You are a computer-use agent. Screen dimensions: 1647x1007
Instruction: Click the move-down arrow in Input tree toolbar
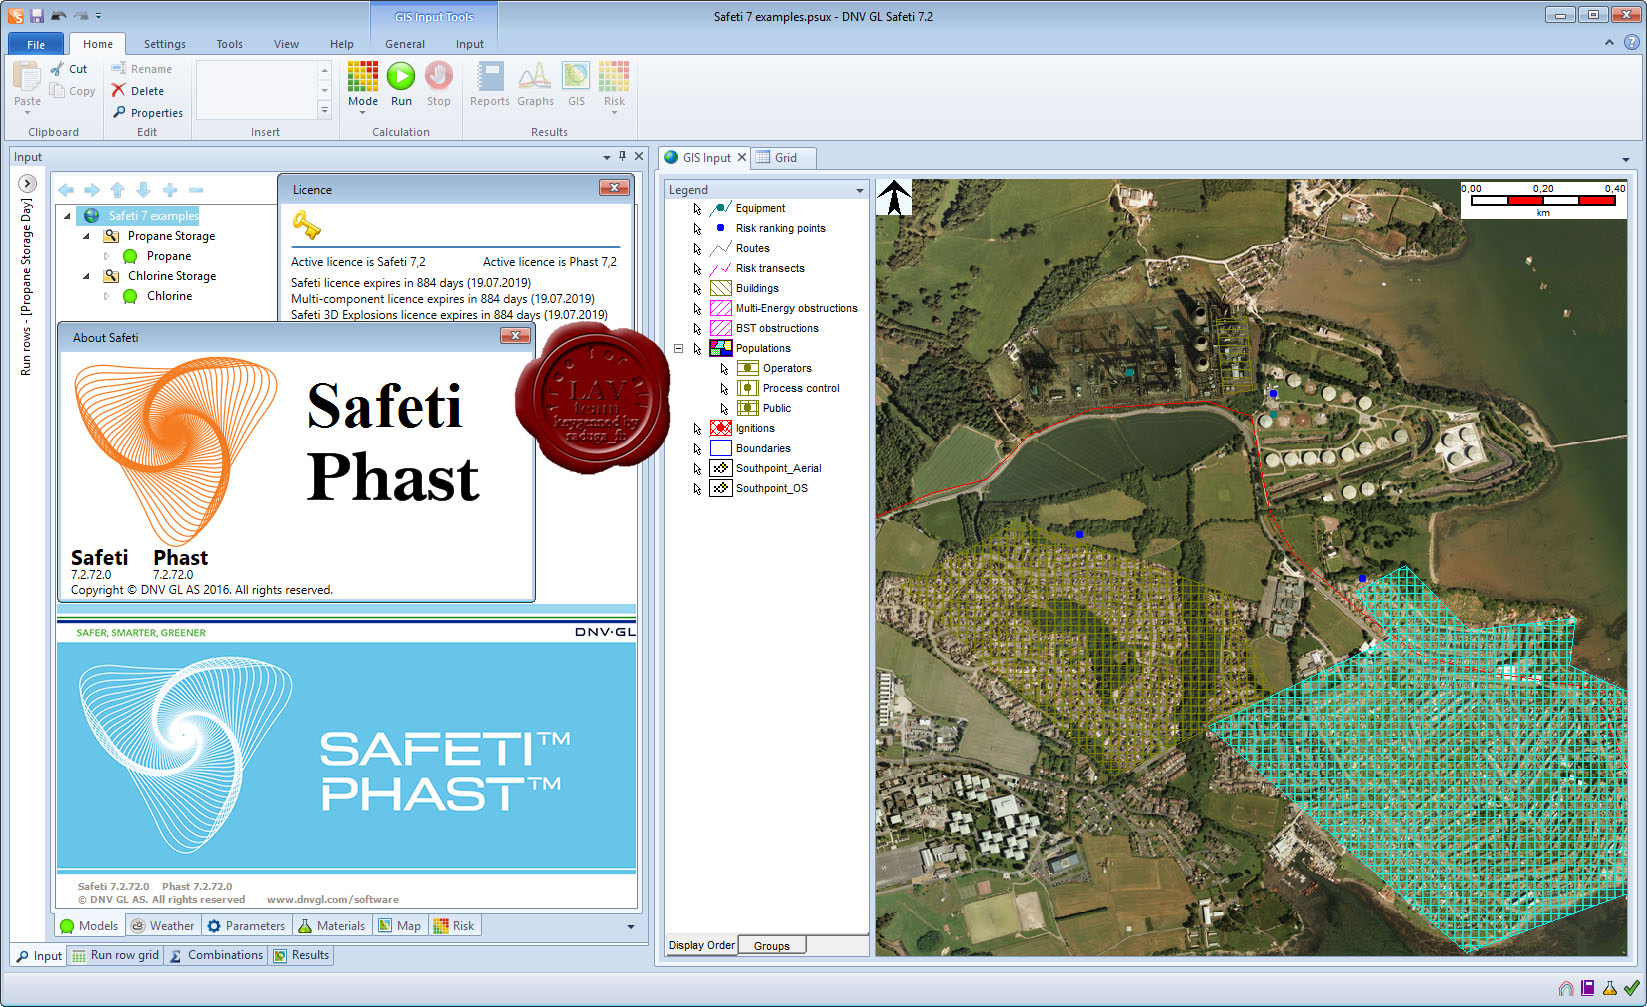[x=144, y=190]
